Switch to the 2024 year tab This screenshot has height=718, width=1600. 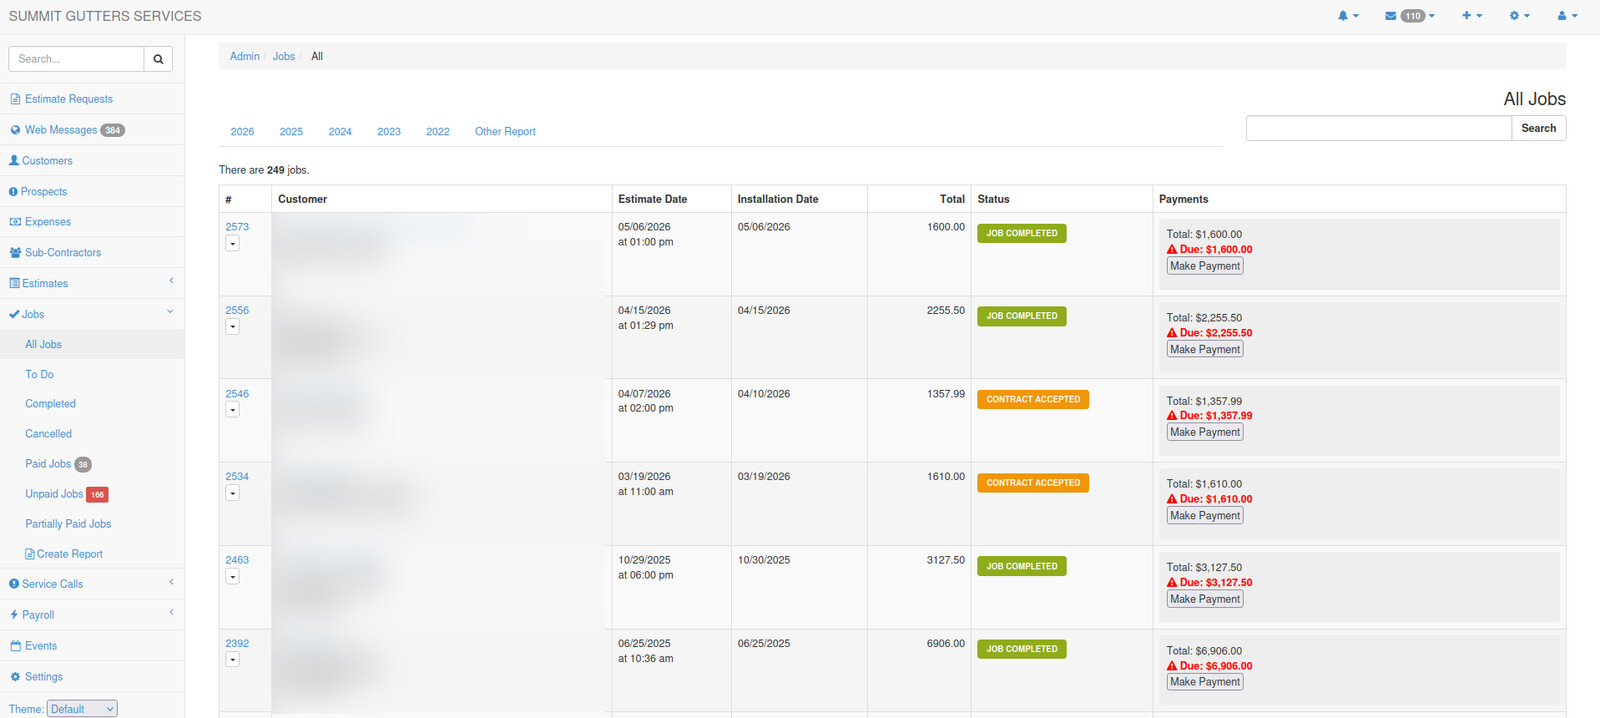[340, 132]
